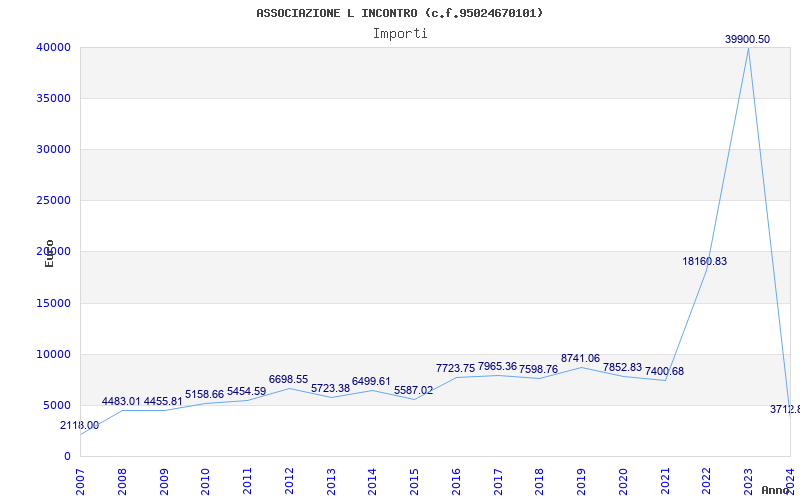800x500 pixels.
Task: Select year 2009 on the x-axis
Action: click(x=164, y=482)
